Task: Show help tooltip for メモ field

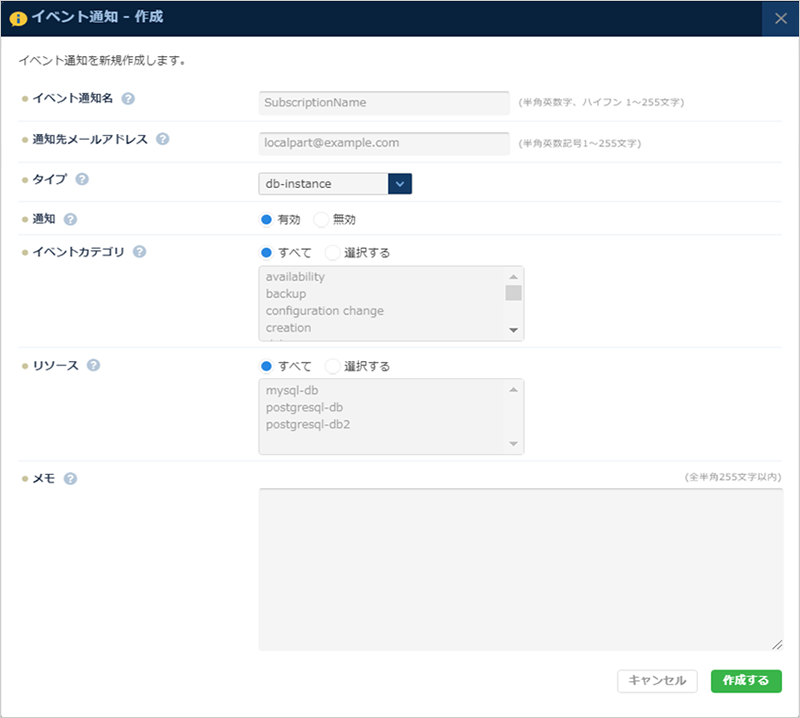Action: [70, 478]
